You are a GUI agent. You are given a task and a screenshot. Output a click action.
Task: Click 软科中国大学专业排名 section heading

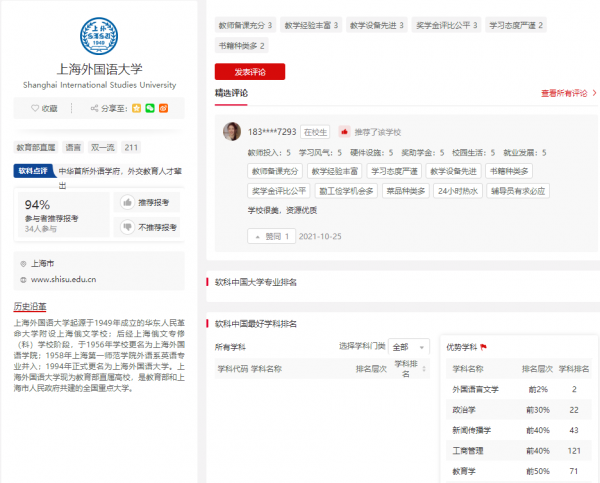pyautogui.click(x=256, y=282)
